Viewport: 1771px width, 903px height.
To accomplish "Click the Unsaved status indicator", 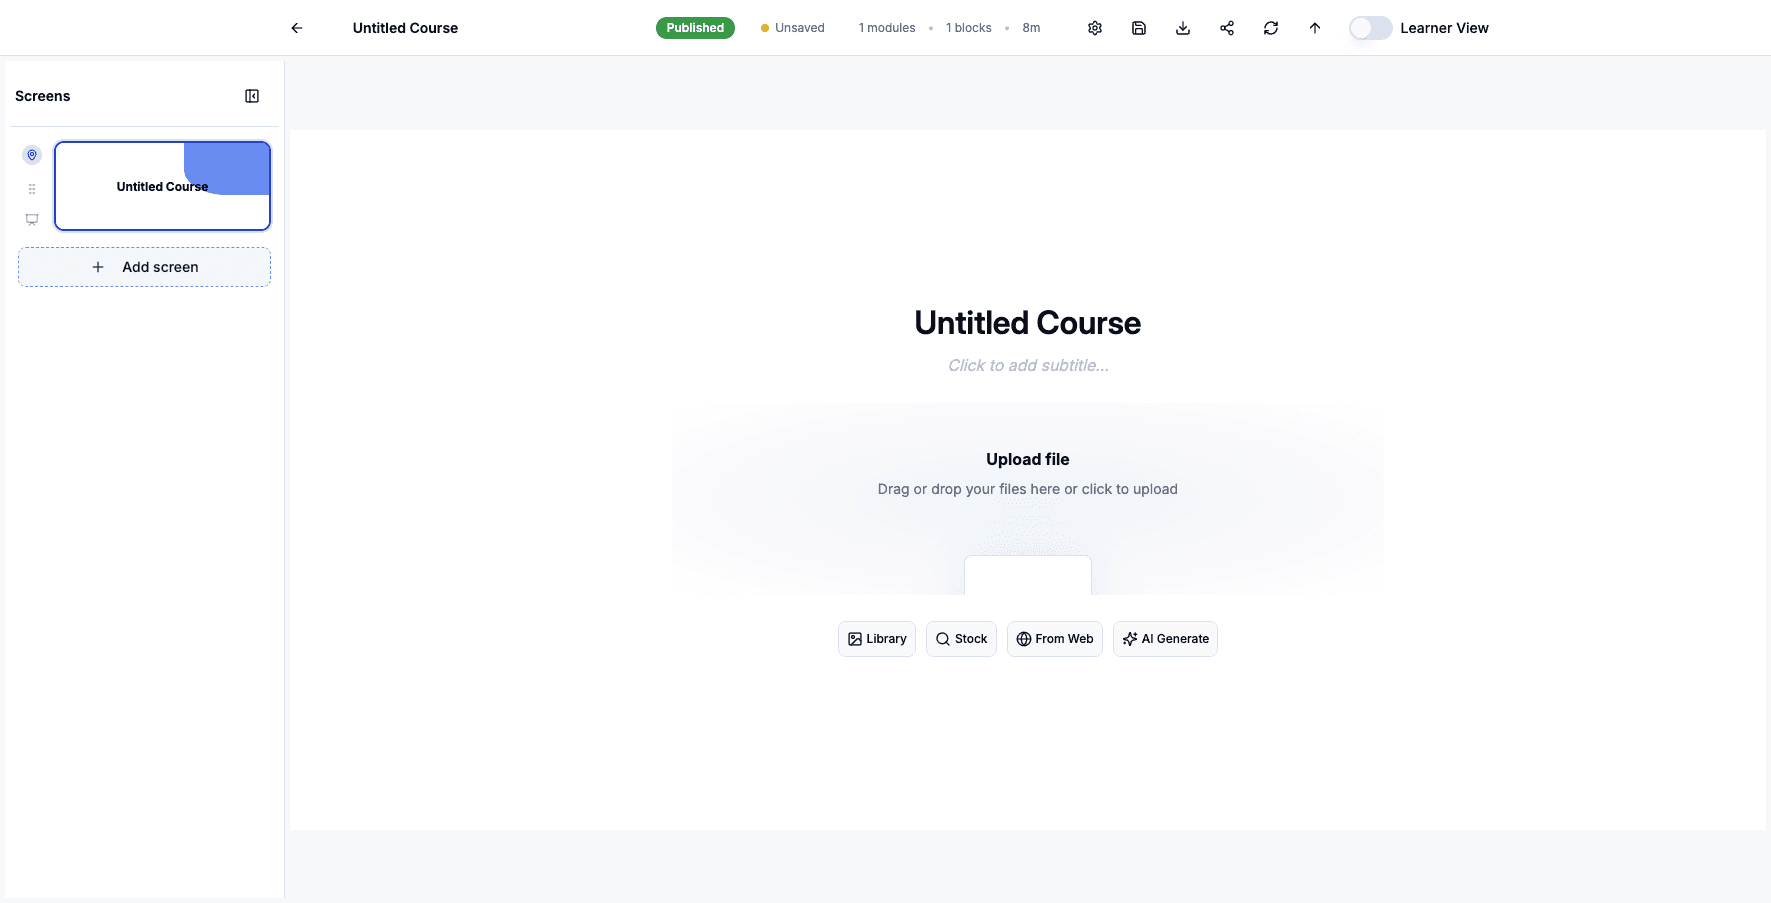I will pyautogui.click(x=792, y=27).
